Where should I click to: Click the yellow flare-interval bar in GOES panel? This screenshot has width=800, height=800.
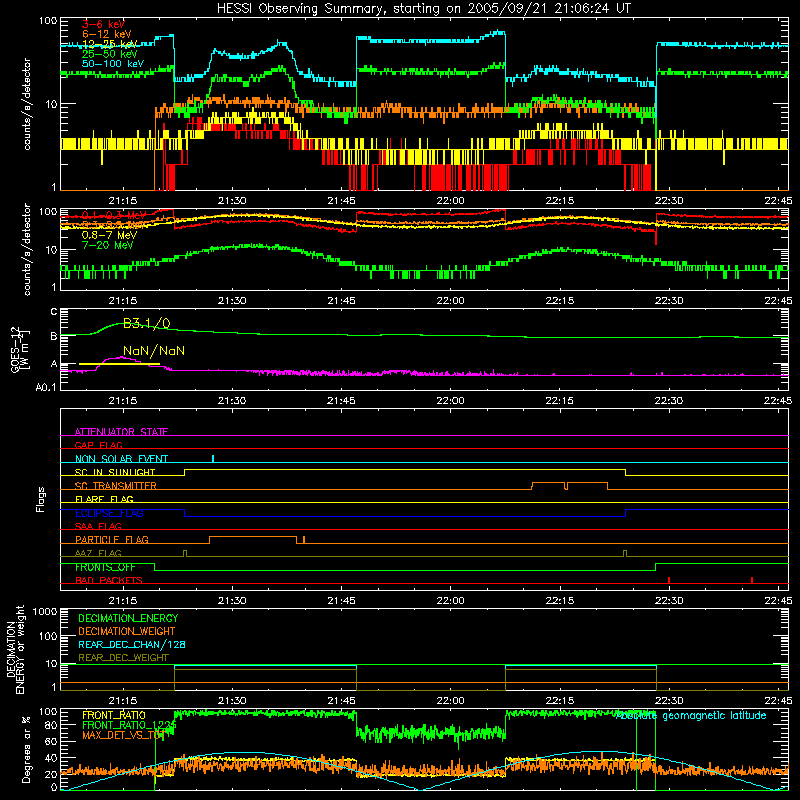(119, 364)
